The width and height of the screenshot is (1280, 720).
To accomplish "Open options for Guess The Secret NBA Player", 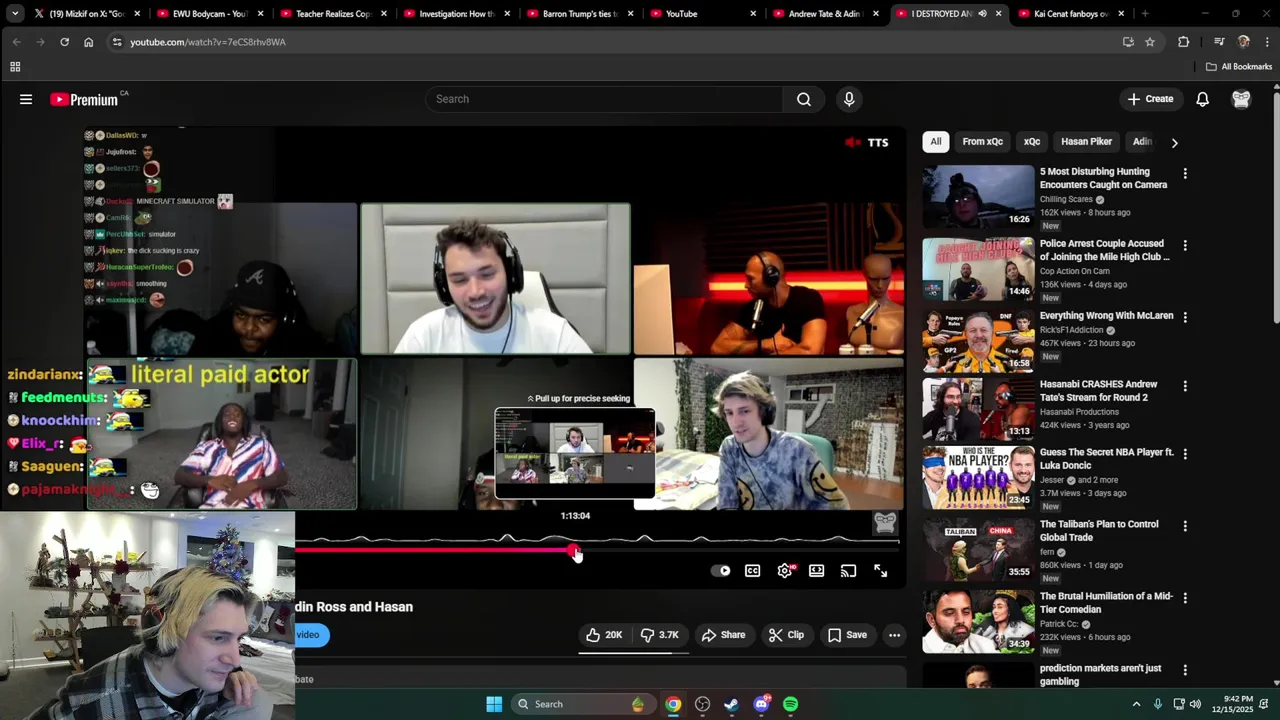I will pyautogui.click(x=1185, y=453).
